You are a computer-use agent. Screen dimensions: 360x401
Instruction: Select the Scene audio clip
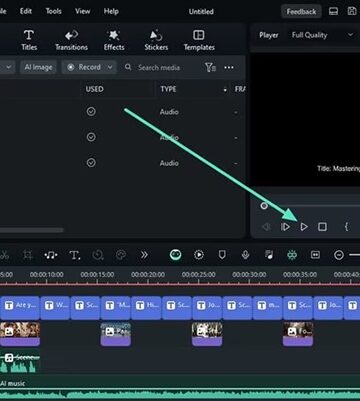[20, 361]
